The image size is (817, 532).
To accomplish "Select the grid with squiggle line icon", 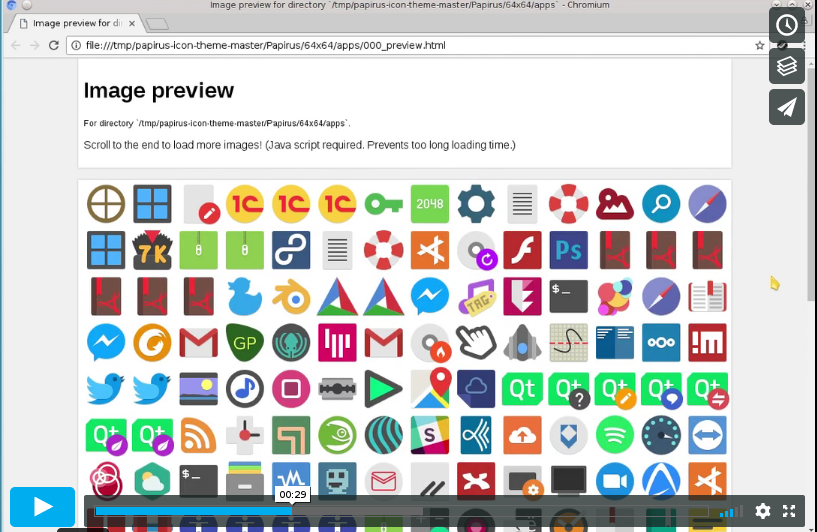I will click(x=568, y=343).
